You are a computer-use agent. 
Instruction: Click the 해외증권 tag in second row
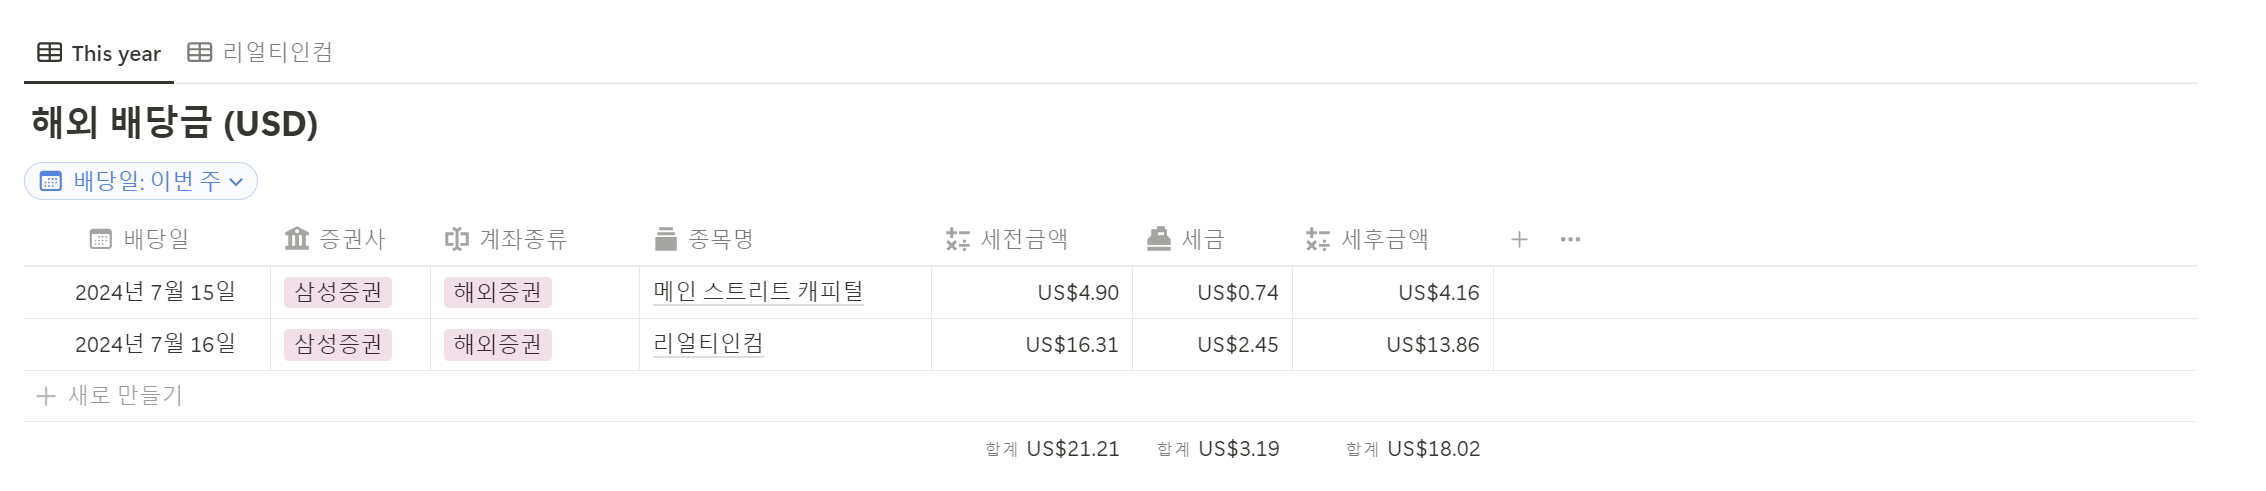click(498, 344)
